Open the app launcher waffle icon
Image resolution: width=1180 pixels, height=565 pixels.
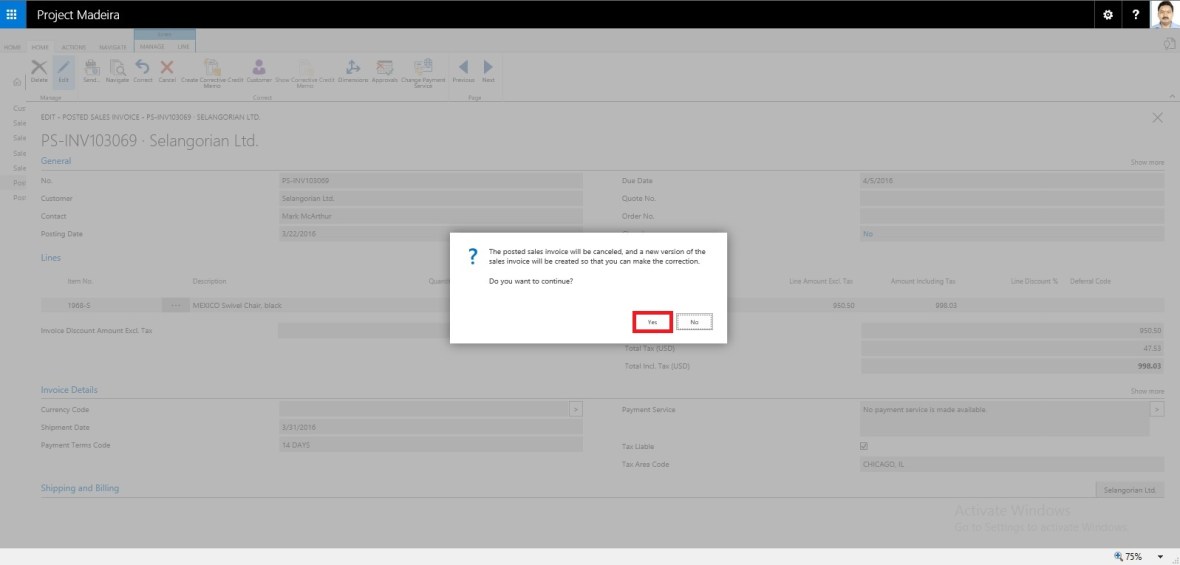[x=12, y=14]
